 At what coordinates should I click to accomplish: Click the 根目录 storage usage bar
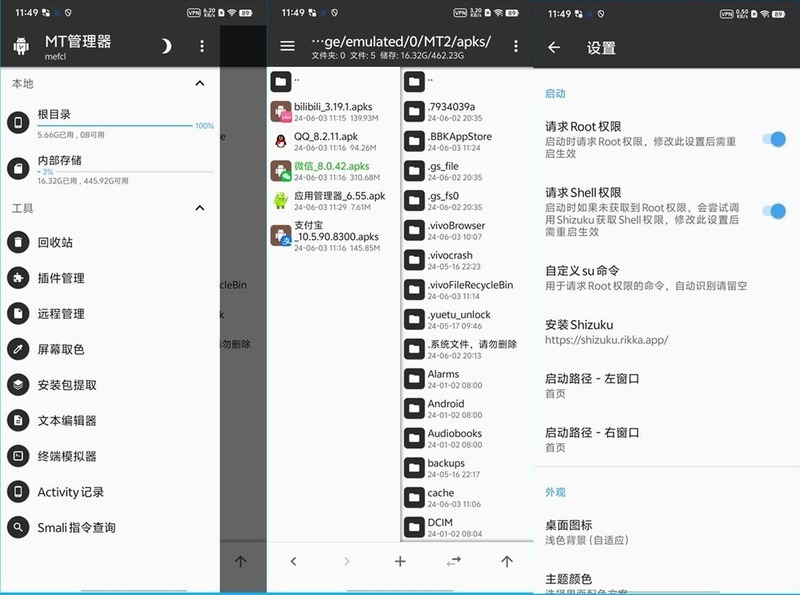[113, 126]
